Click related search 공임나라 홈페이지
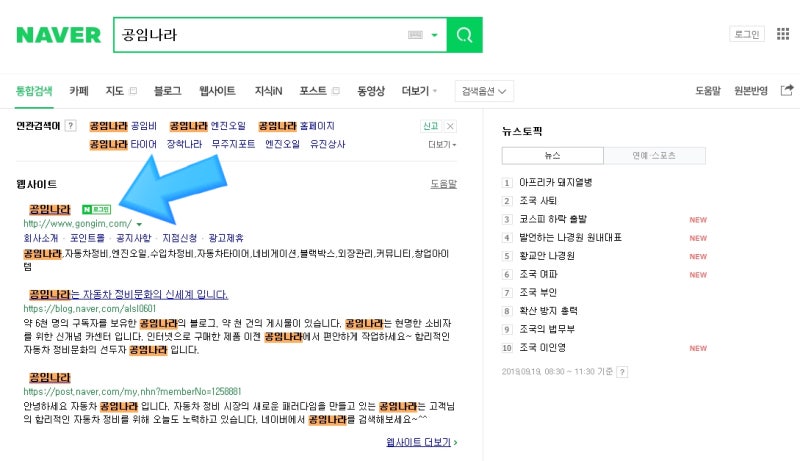 (x=296, y=126)
